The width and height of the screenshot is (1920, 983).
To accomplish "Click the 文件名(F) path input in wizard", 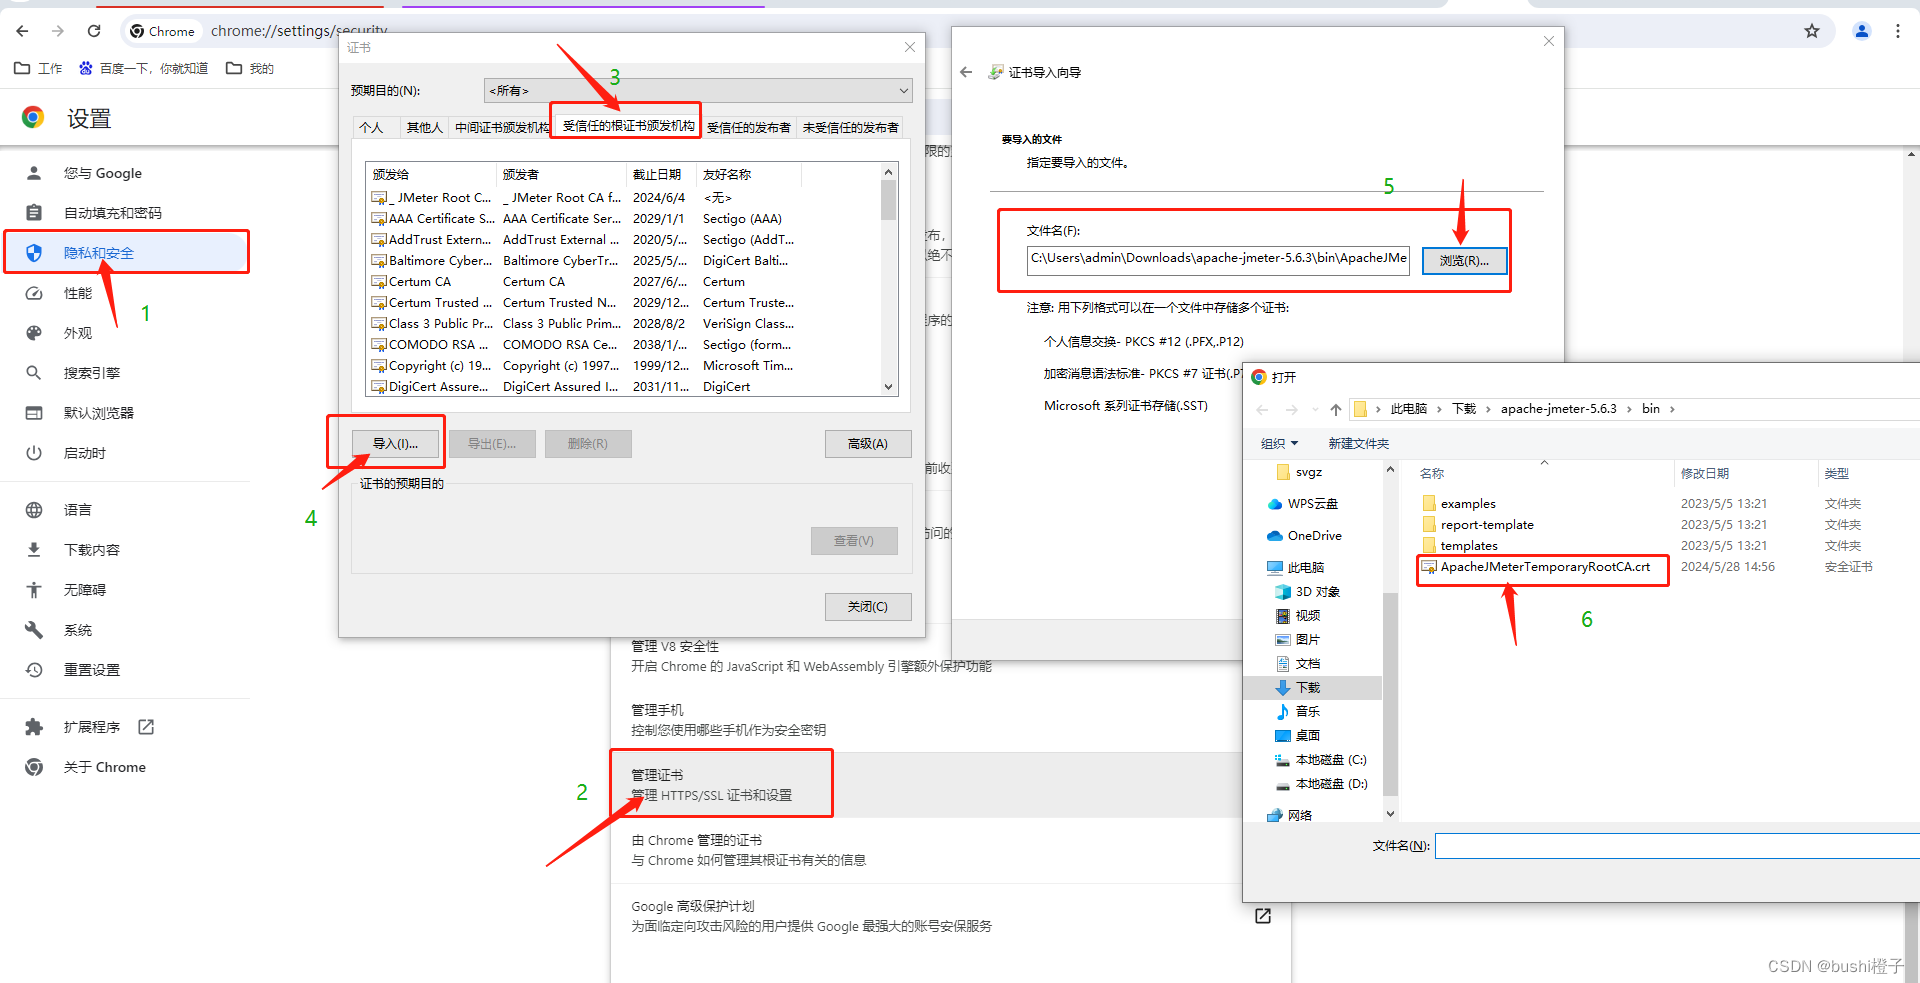I will click(x=1218, y=259).
